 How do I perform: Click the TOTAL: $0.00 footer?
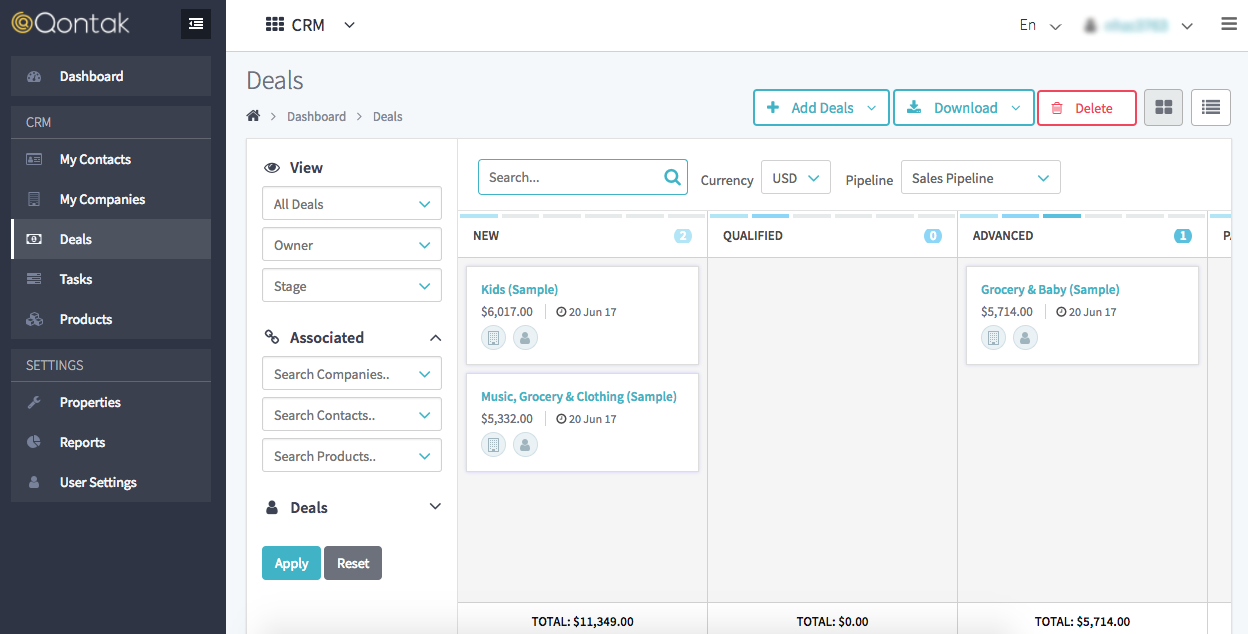click(832, 622)
